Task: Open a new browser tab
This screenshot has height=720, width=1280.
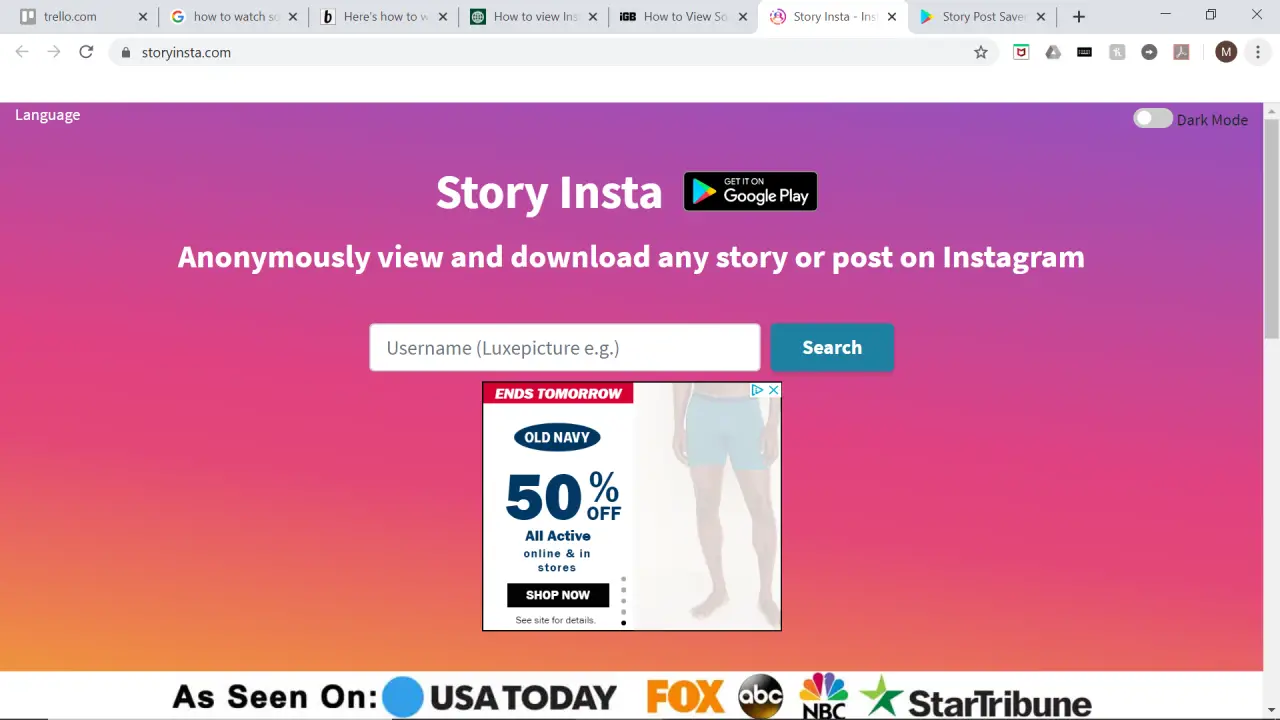Action: click(x=1078, y=16)
